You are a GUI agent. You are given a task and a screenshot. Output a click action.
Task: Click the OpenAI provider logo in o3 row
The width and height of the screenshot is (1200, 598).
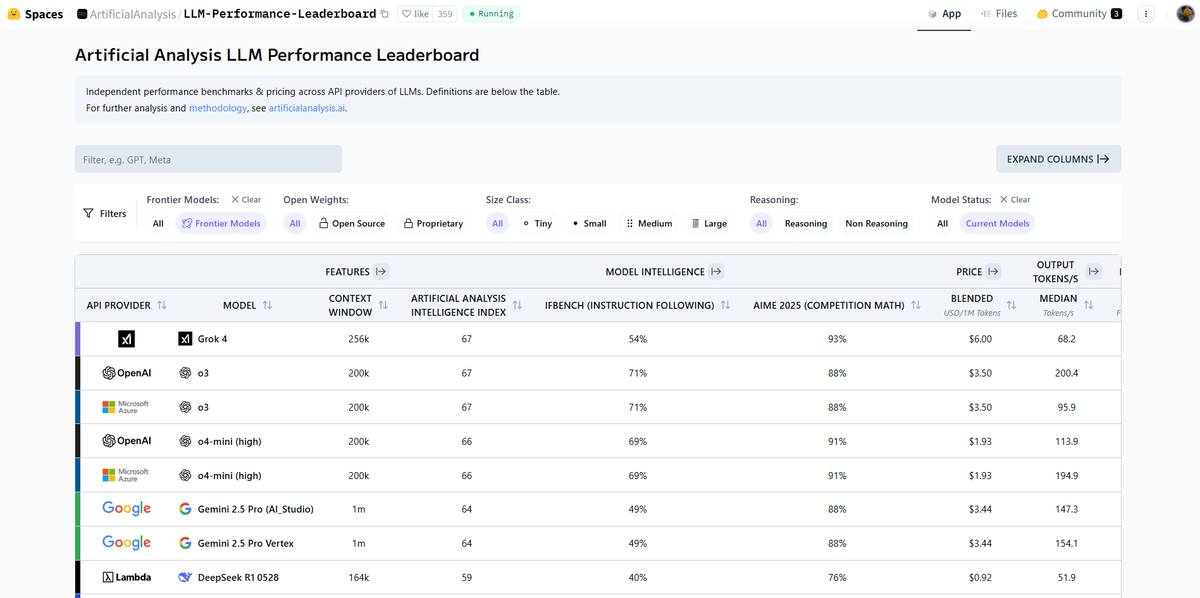pyautogui.click(x=126, y=373)
